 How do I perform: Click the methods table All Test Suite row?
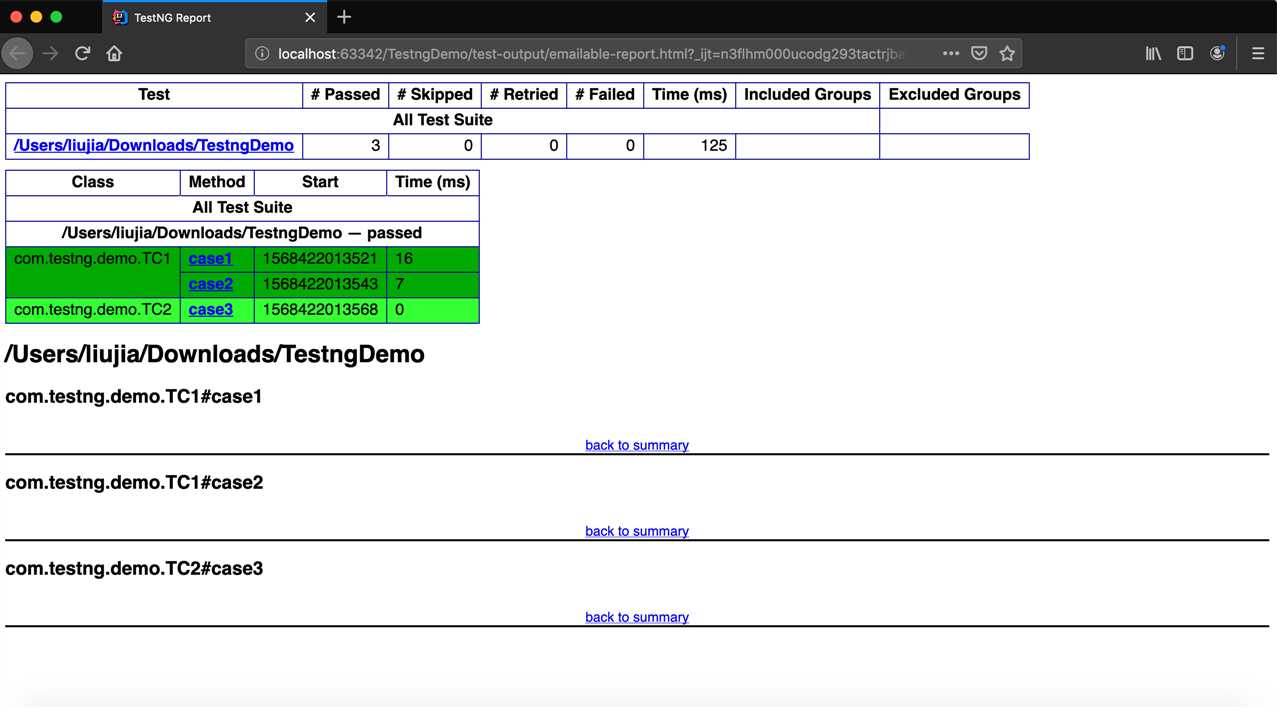point(242,208)
